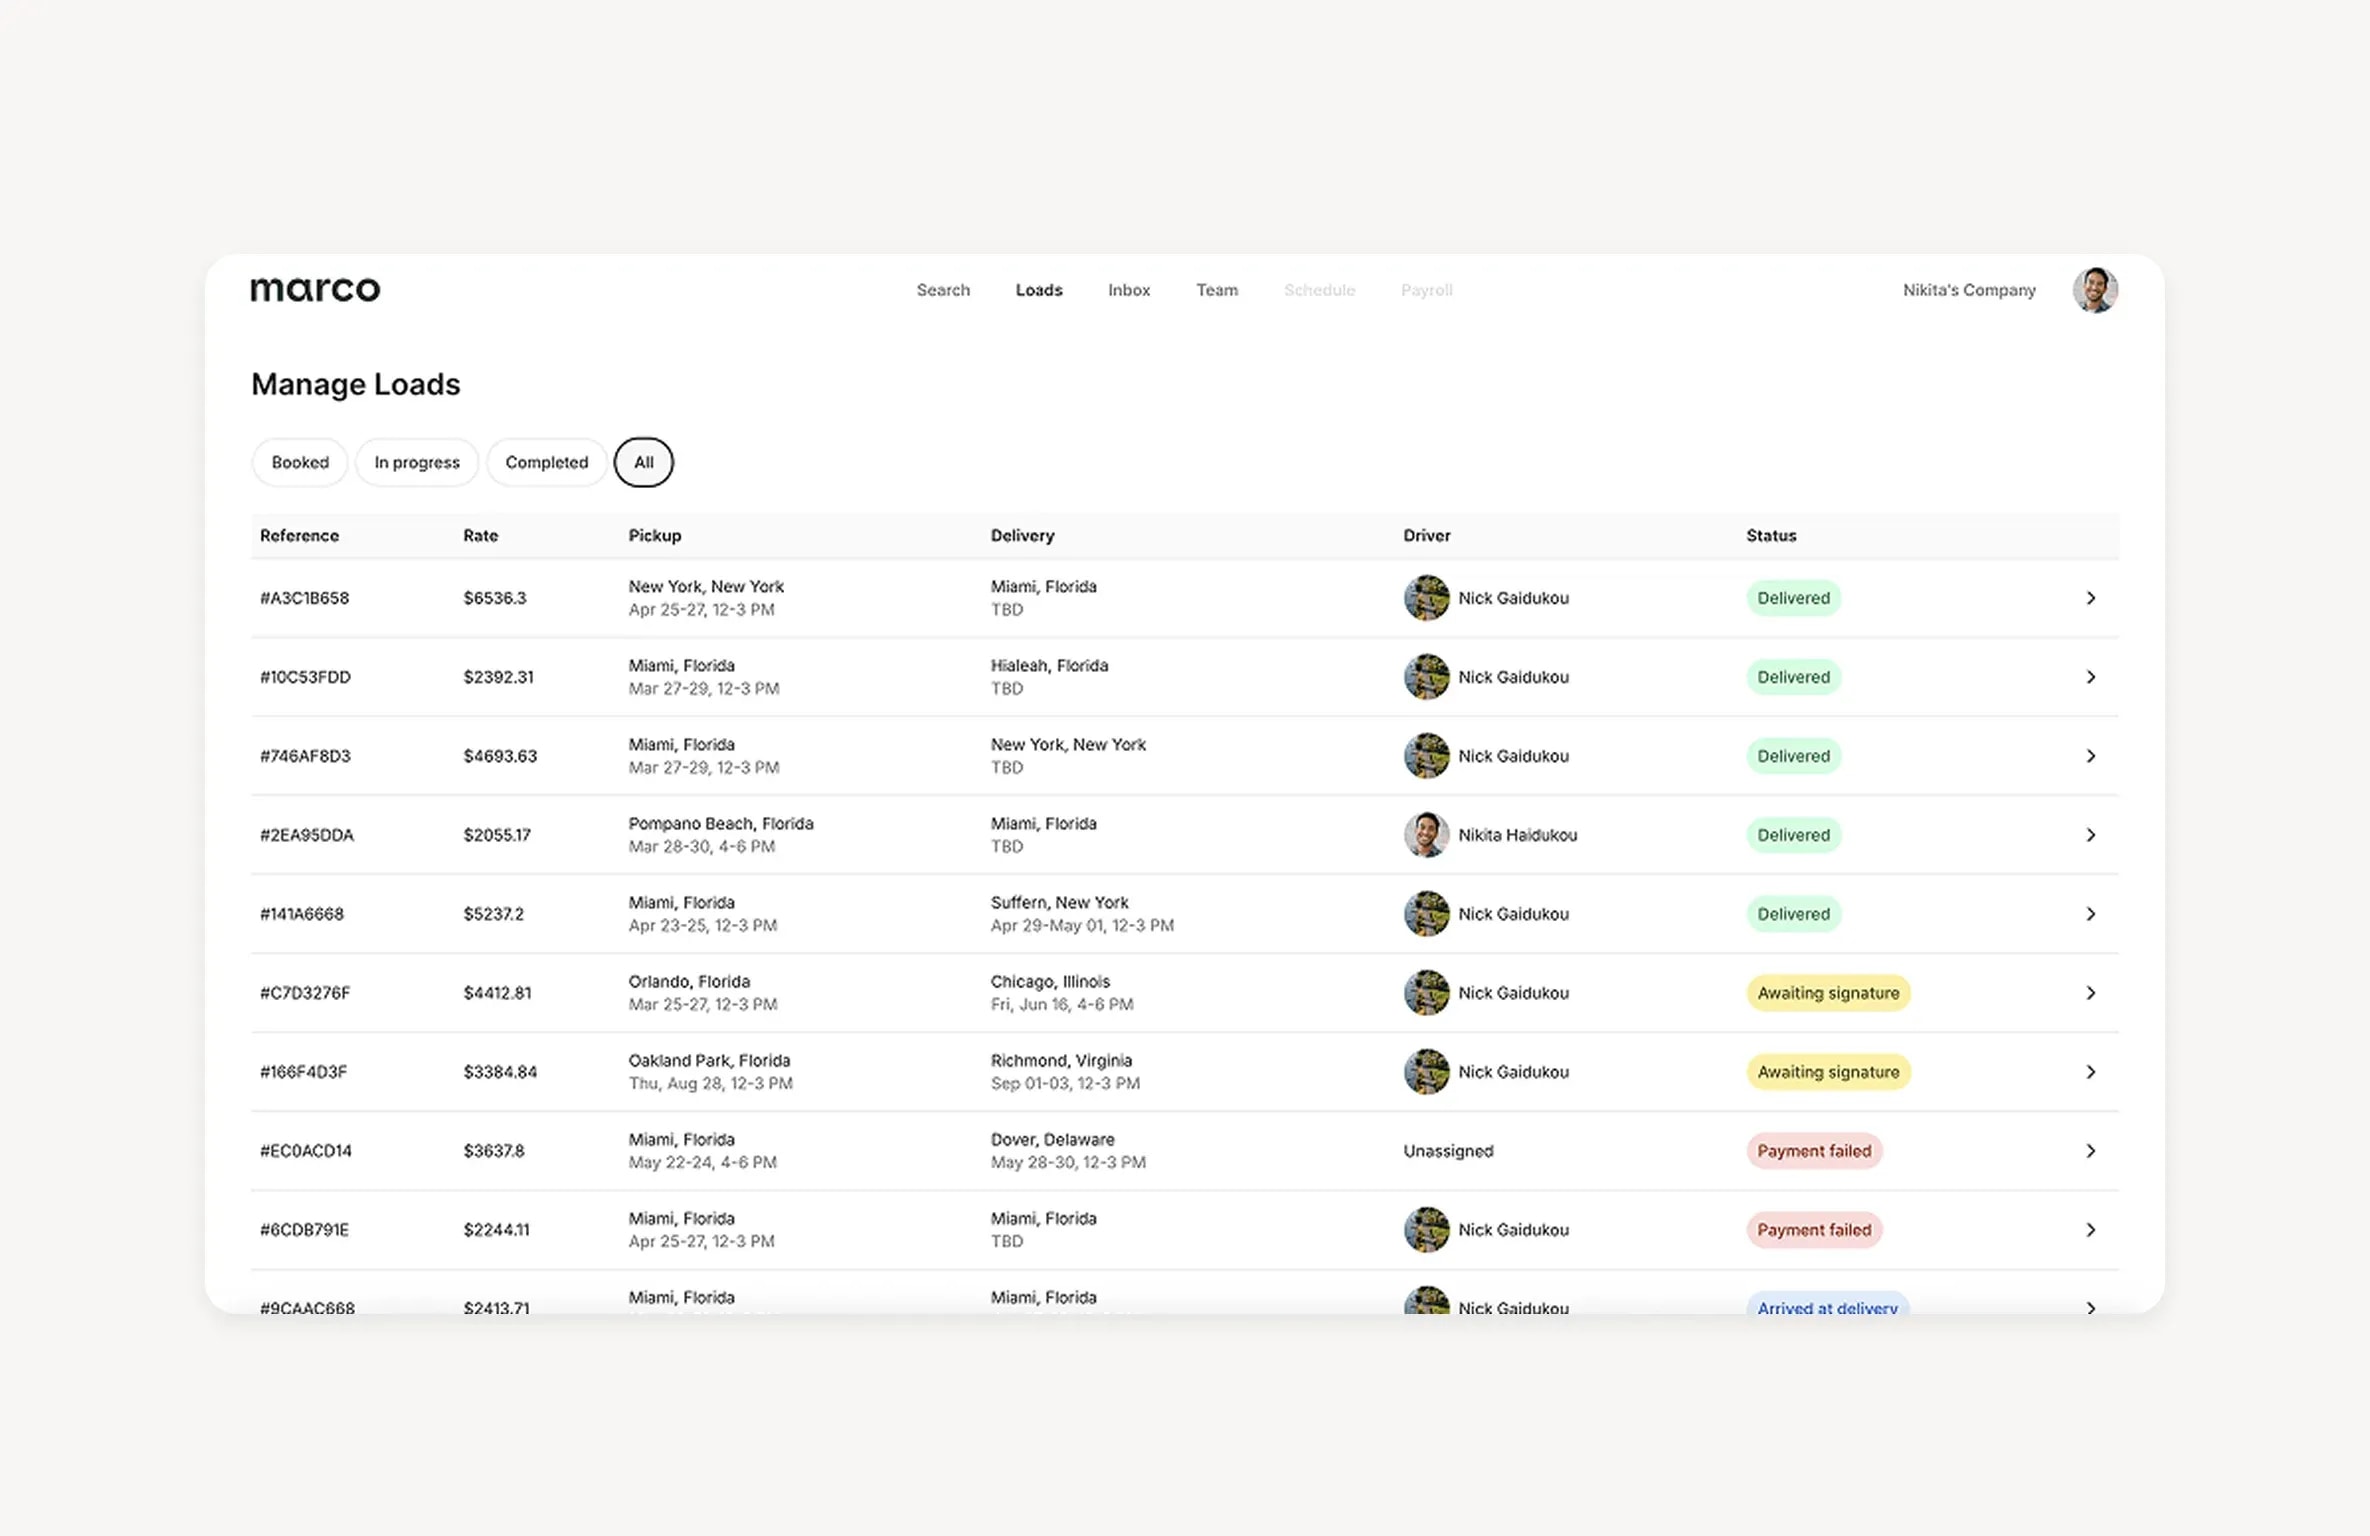The height and width of the screenshot is (1536, 2370).
Task: Click Payment failed badge for #EC0ACD14
Action: coord(1814,1151)
